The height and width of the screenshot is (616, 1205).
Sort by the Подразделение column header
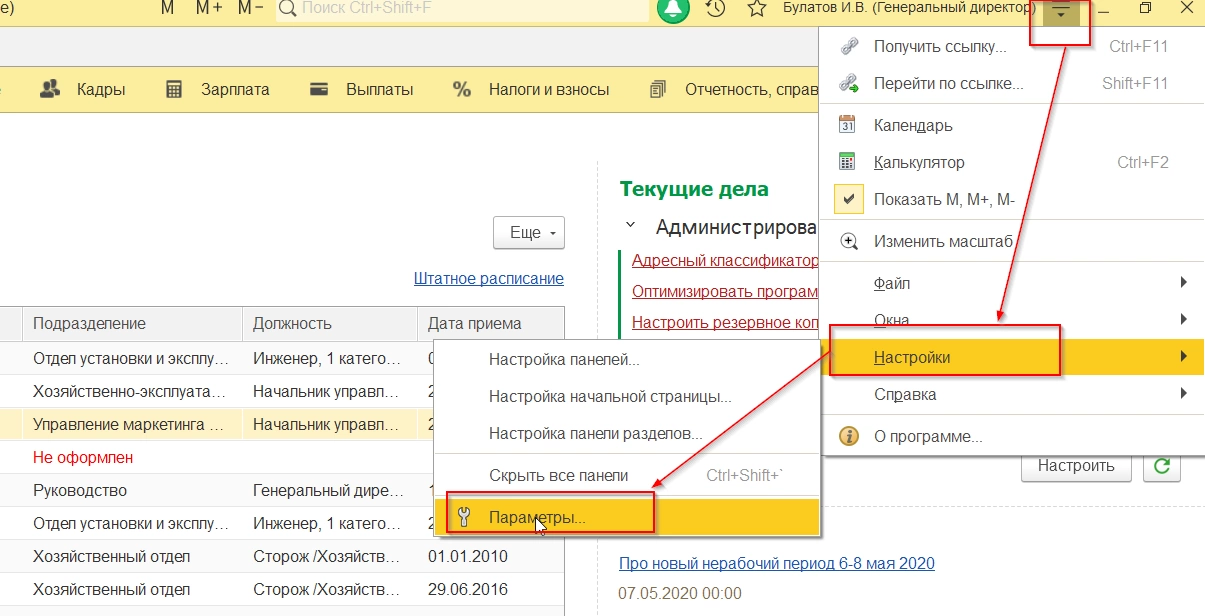click(132, 323)
